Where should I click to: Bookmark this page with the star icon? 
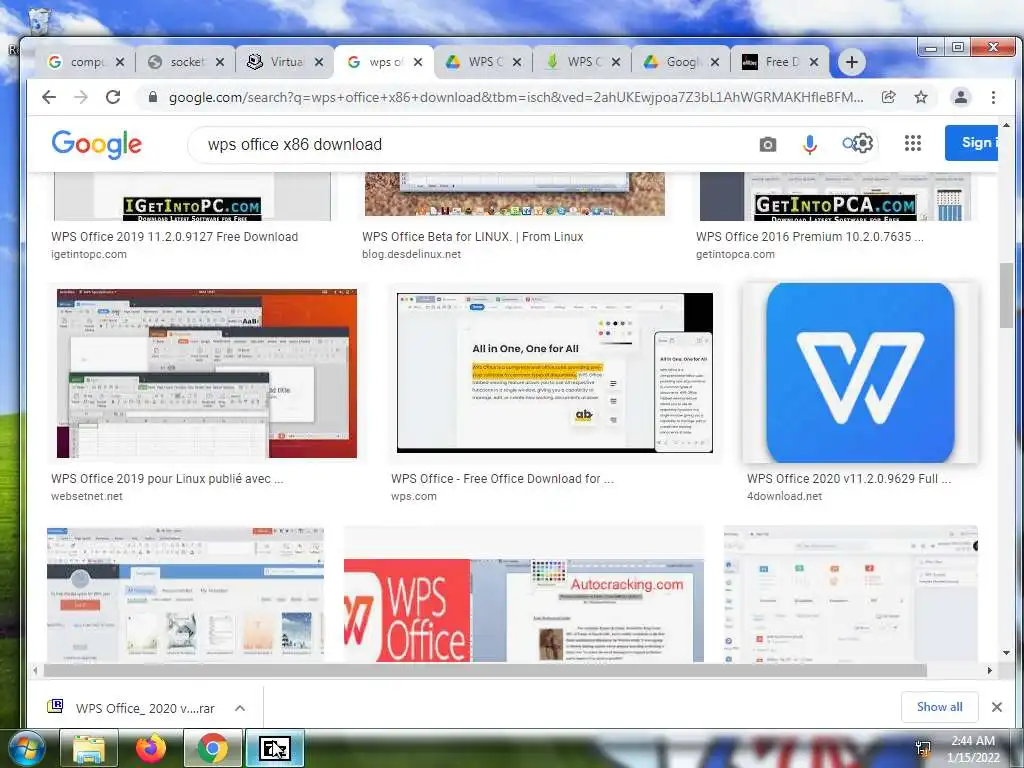(921, 97)
